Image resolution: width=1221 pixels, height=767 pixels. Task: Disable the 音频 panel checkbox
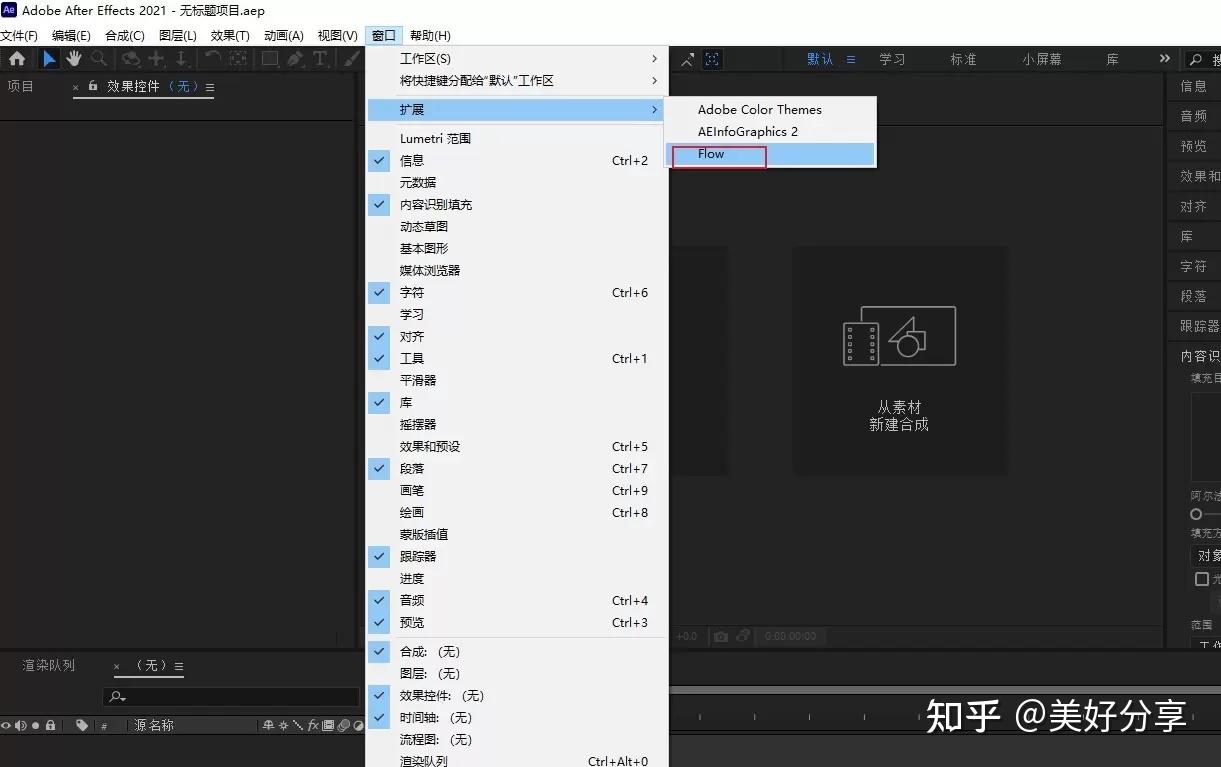click(379, 600)
